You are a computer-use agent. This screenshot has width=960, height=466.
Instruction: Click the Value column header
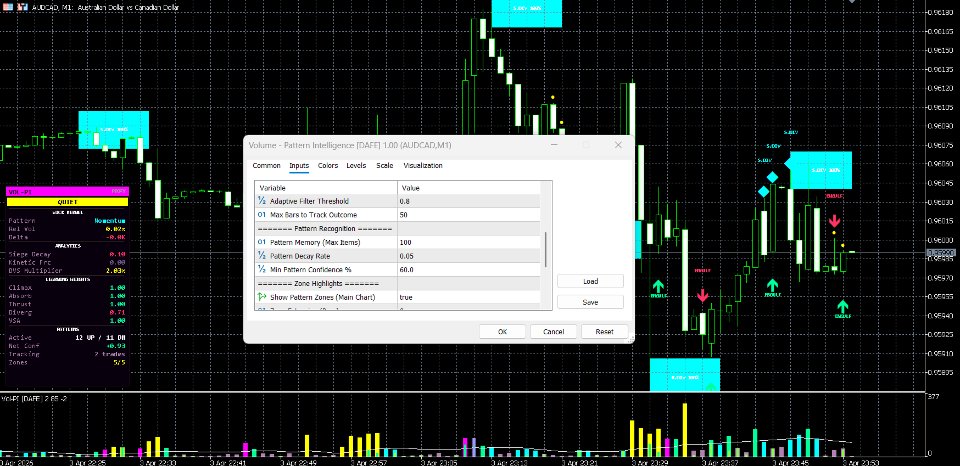coord(468,188)
